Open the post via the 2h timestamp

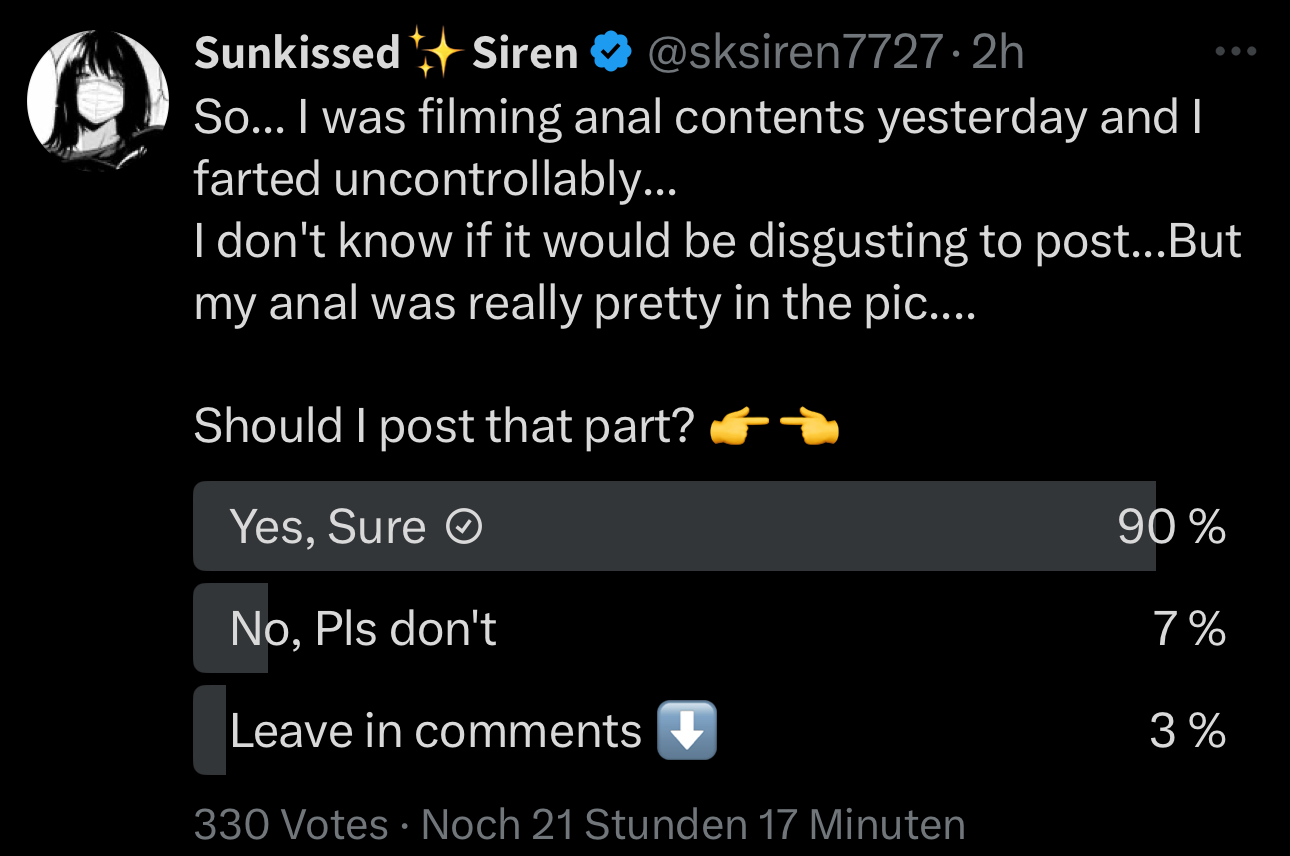click(x=998, y=52)
